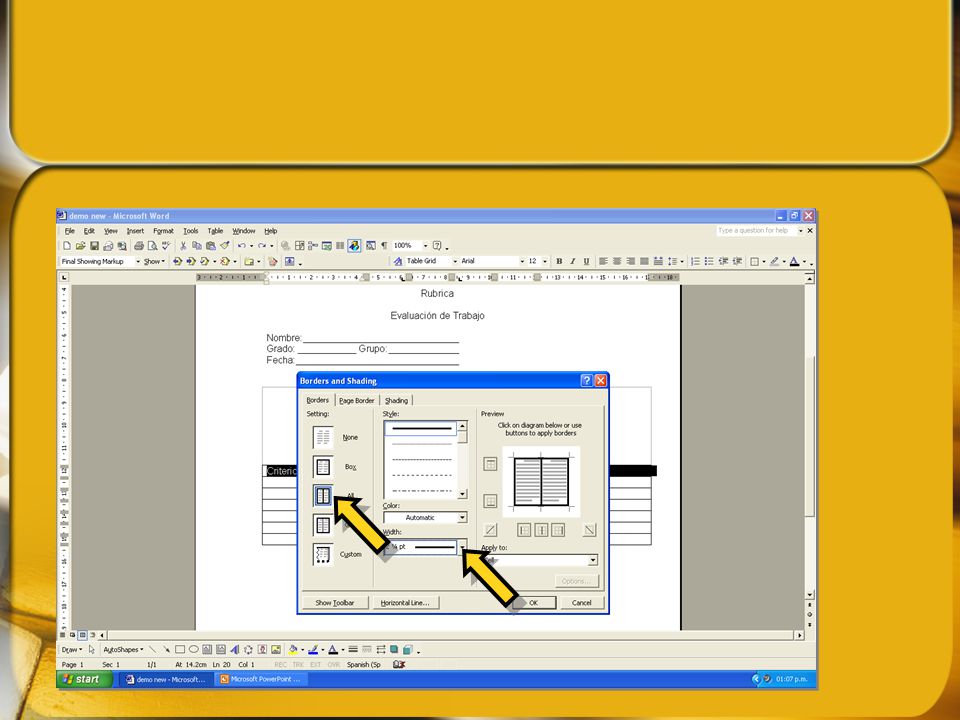Toggle right border button in Preview

pos(558,530)
